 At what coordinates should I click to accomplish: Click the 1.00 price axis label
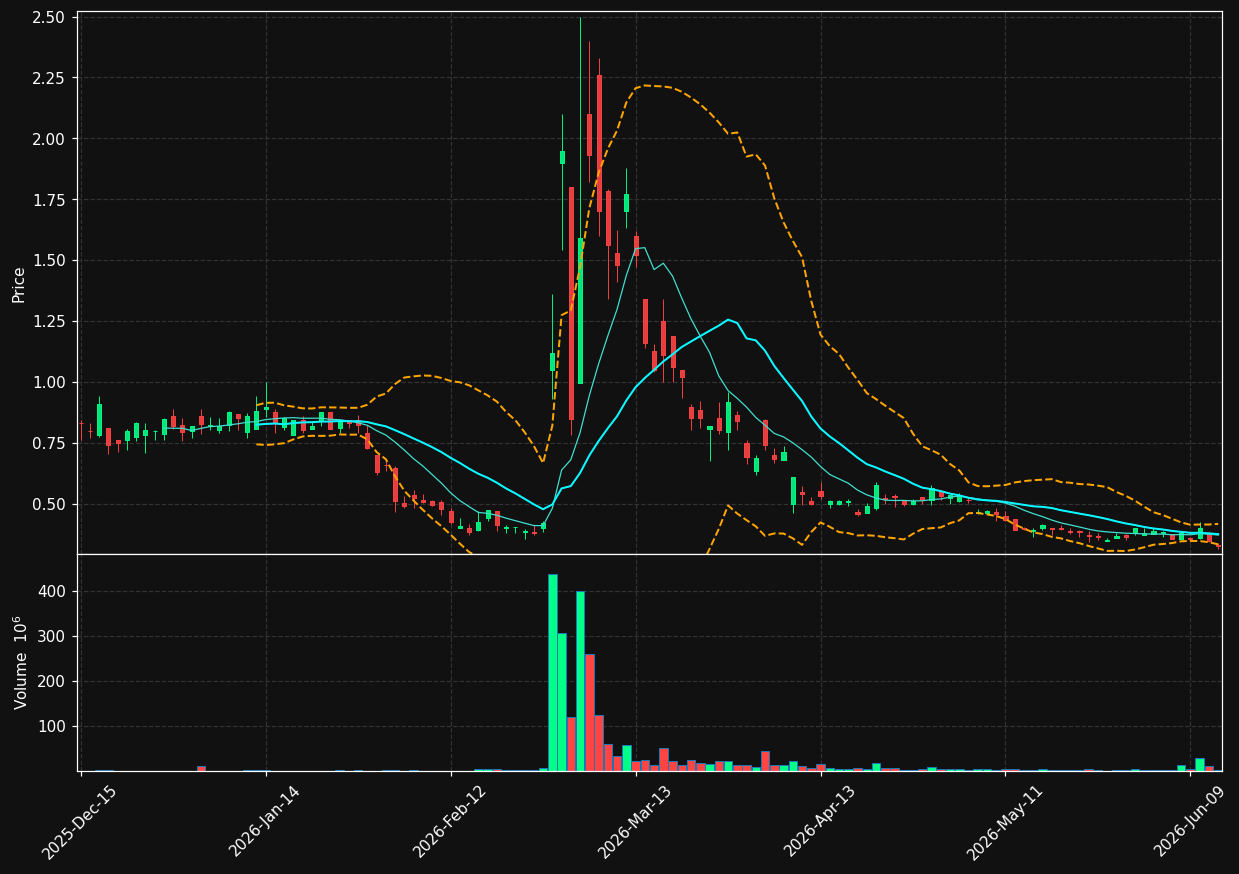click(x=50, y=383)
